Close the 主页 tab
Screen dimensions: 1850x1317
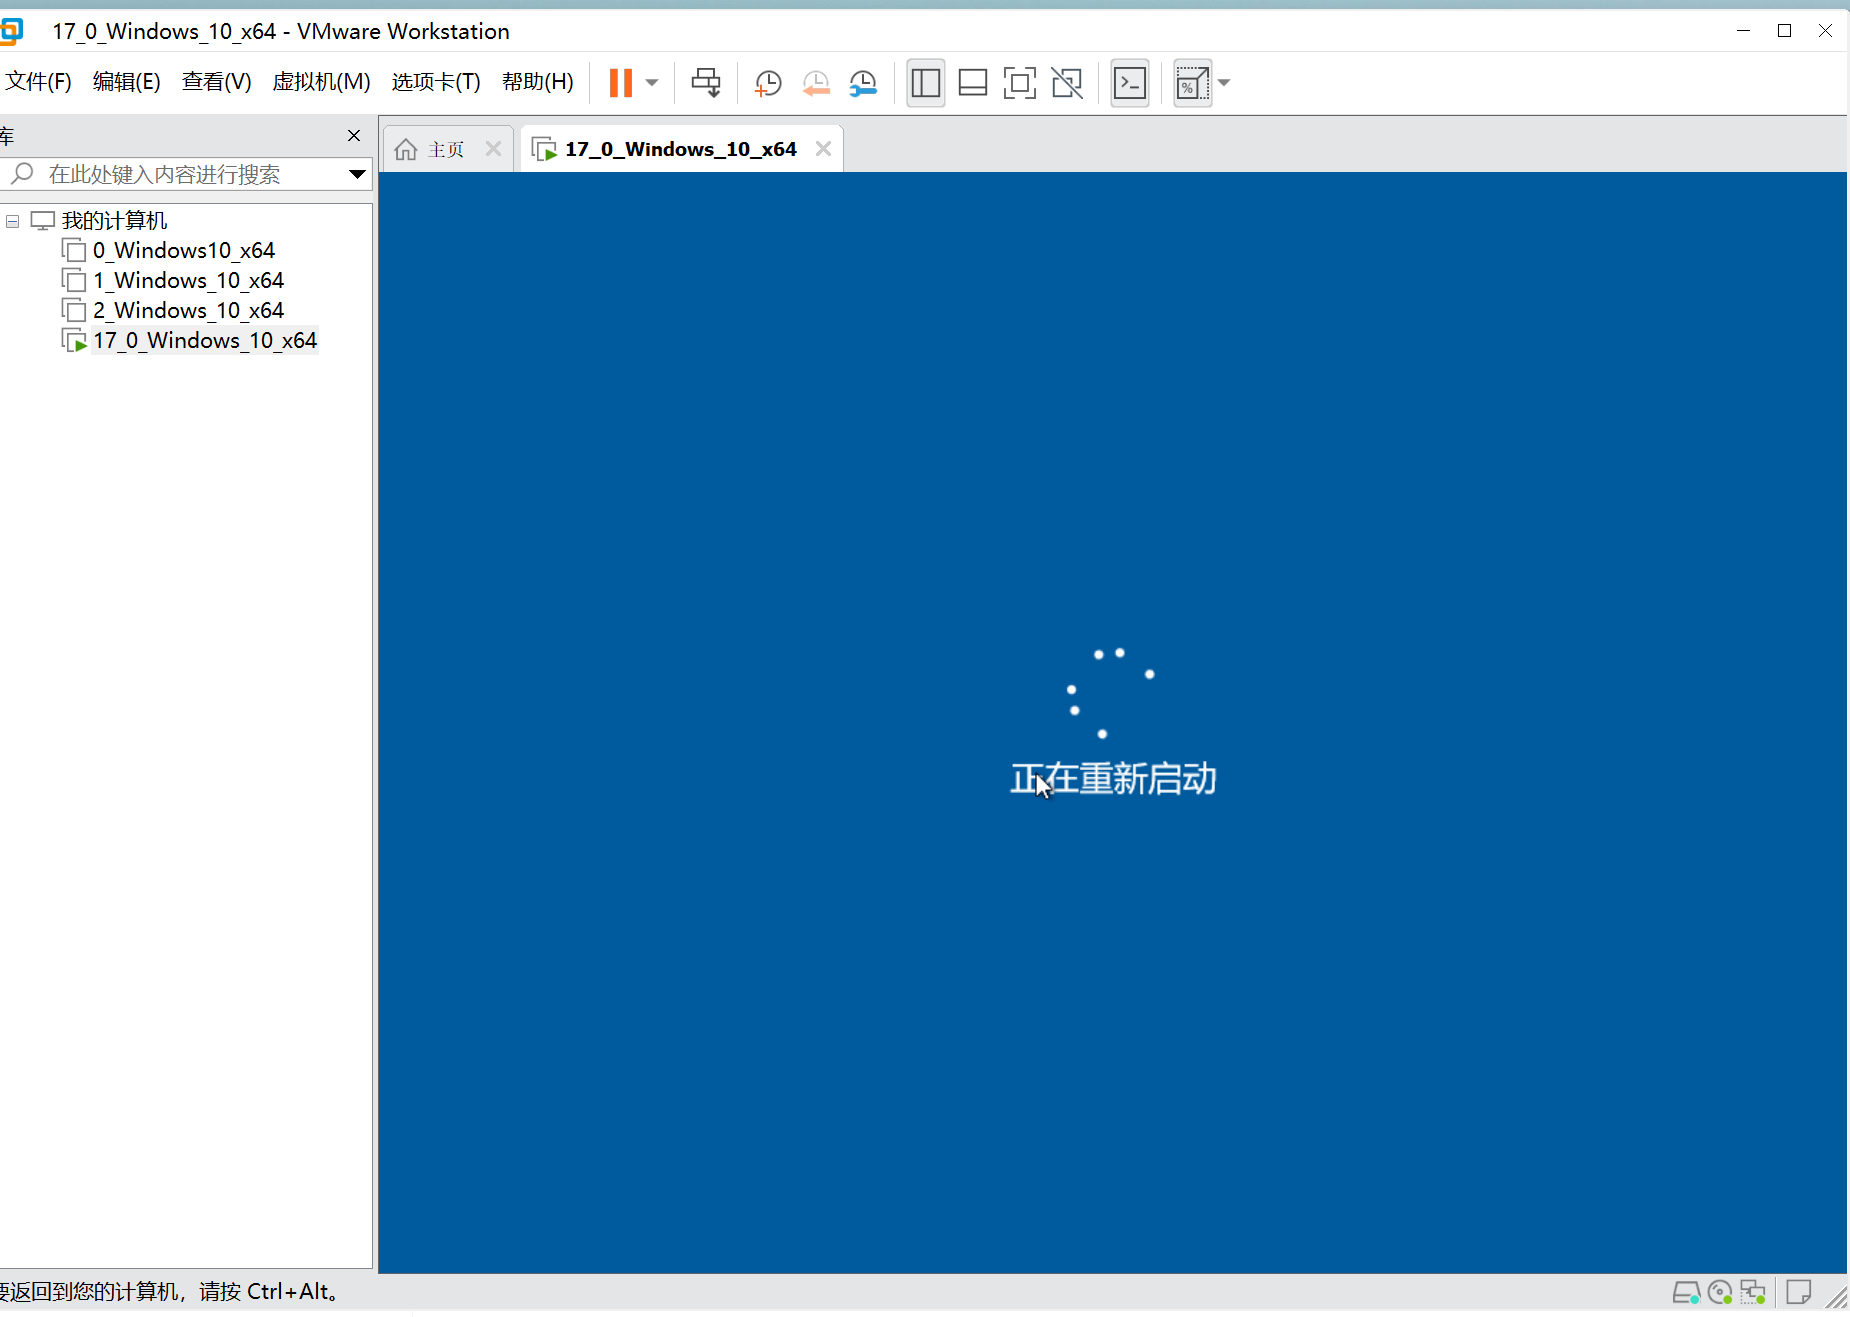point(493,149)
